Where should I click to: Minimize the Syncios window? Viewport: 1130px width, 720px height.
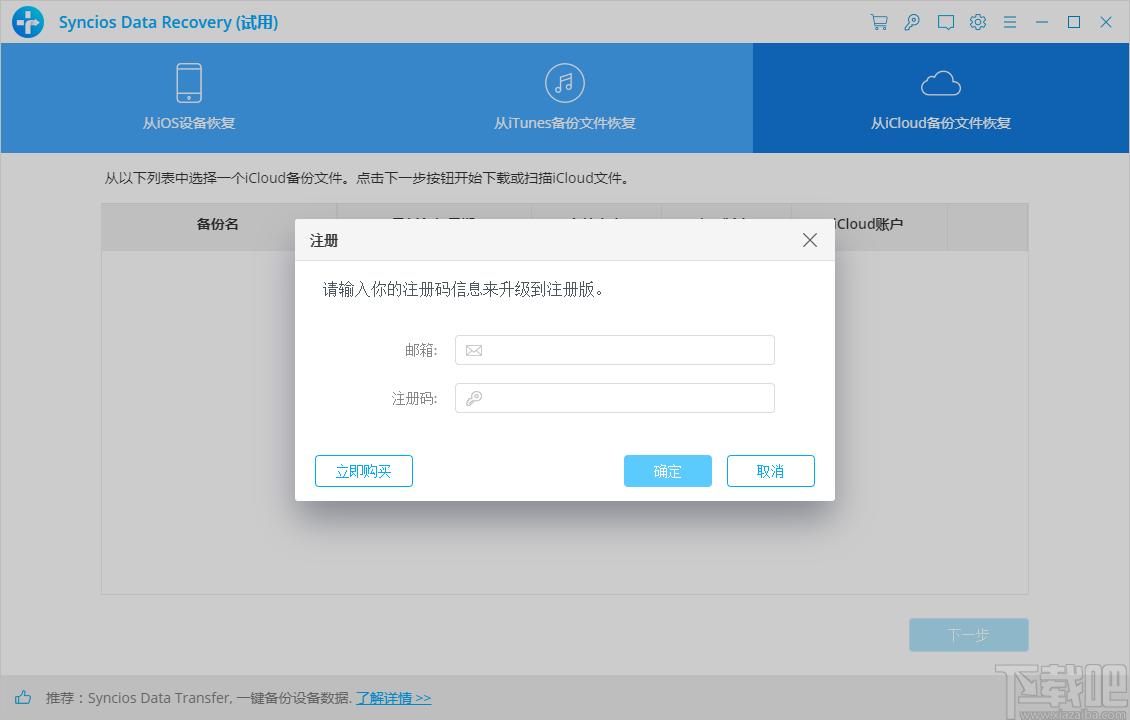(x=1042, y=22)
